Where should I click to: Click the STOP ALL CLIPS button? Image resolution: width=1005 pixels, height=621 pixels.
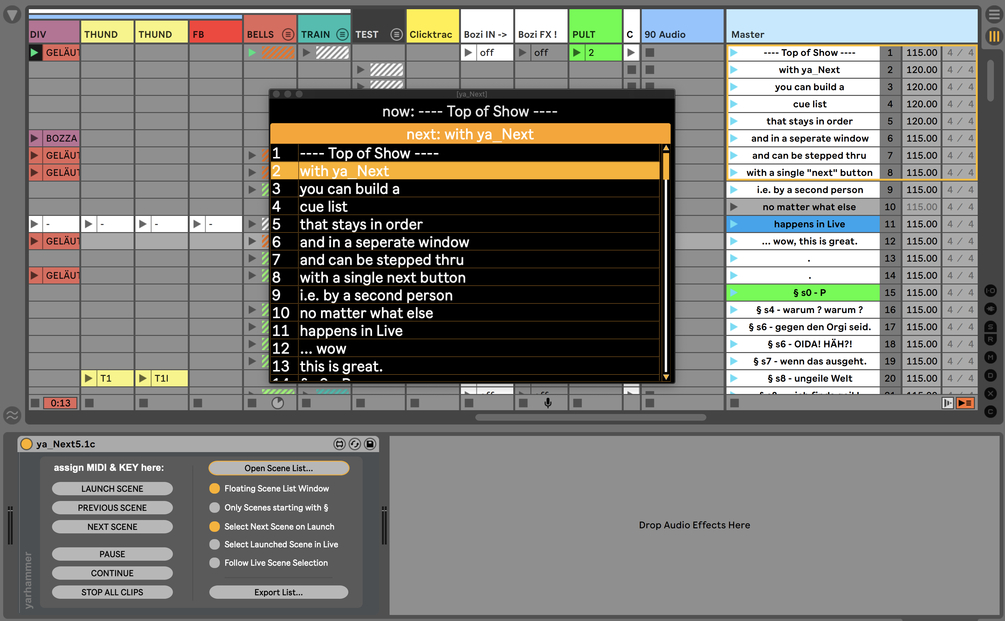[x=112, y=592]
